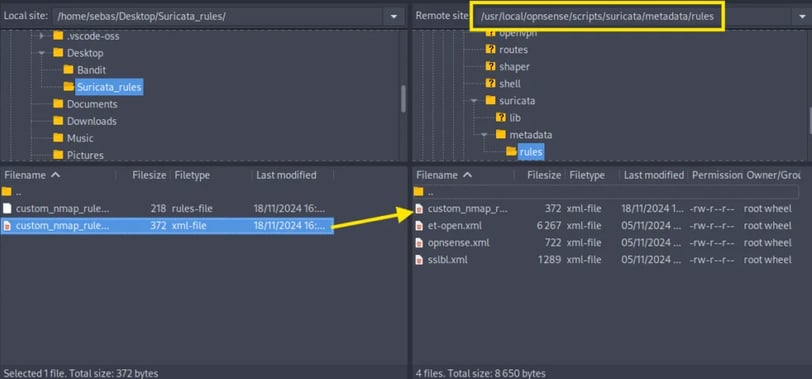Click the rules-file document icon in local list
Screen dimensions: 812x379
[7, 209]
